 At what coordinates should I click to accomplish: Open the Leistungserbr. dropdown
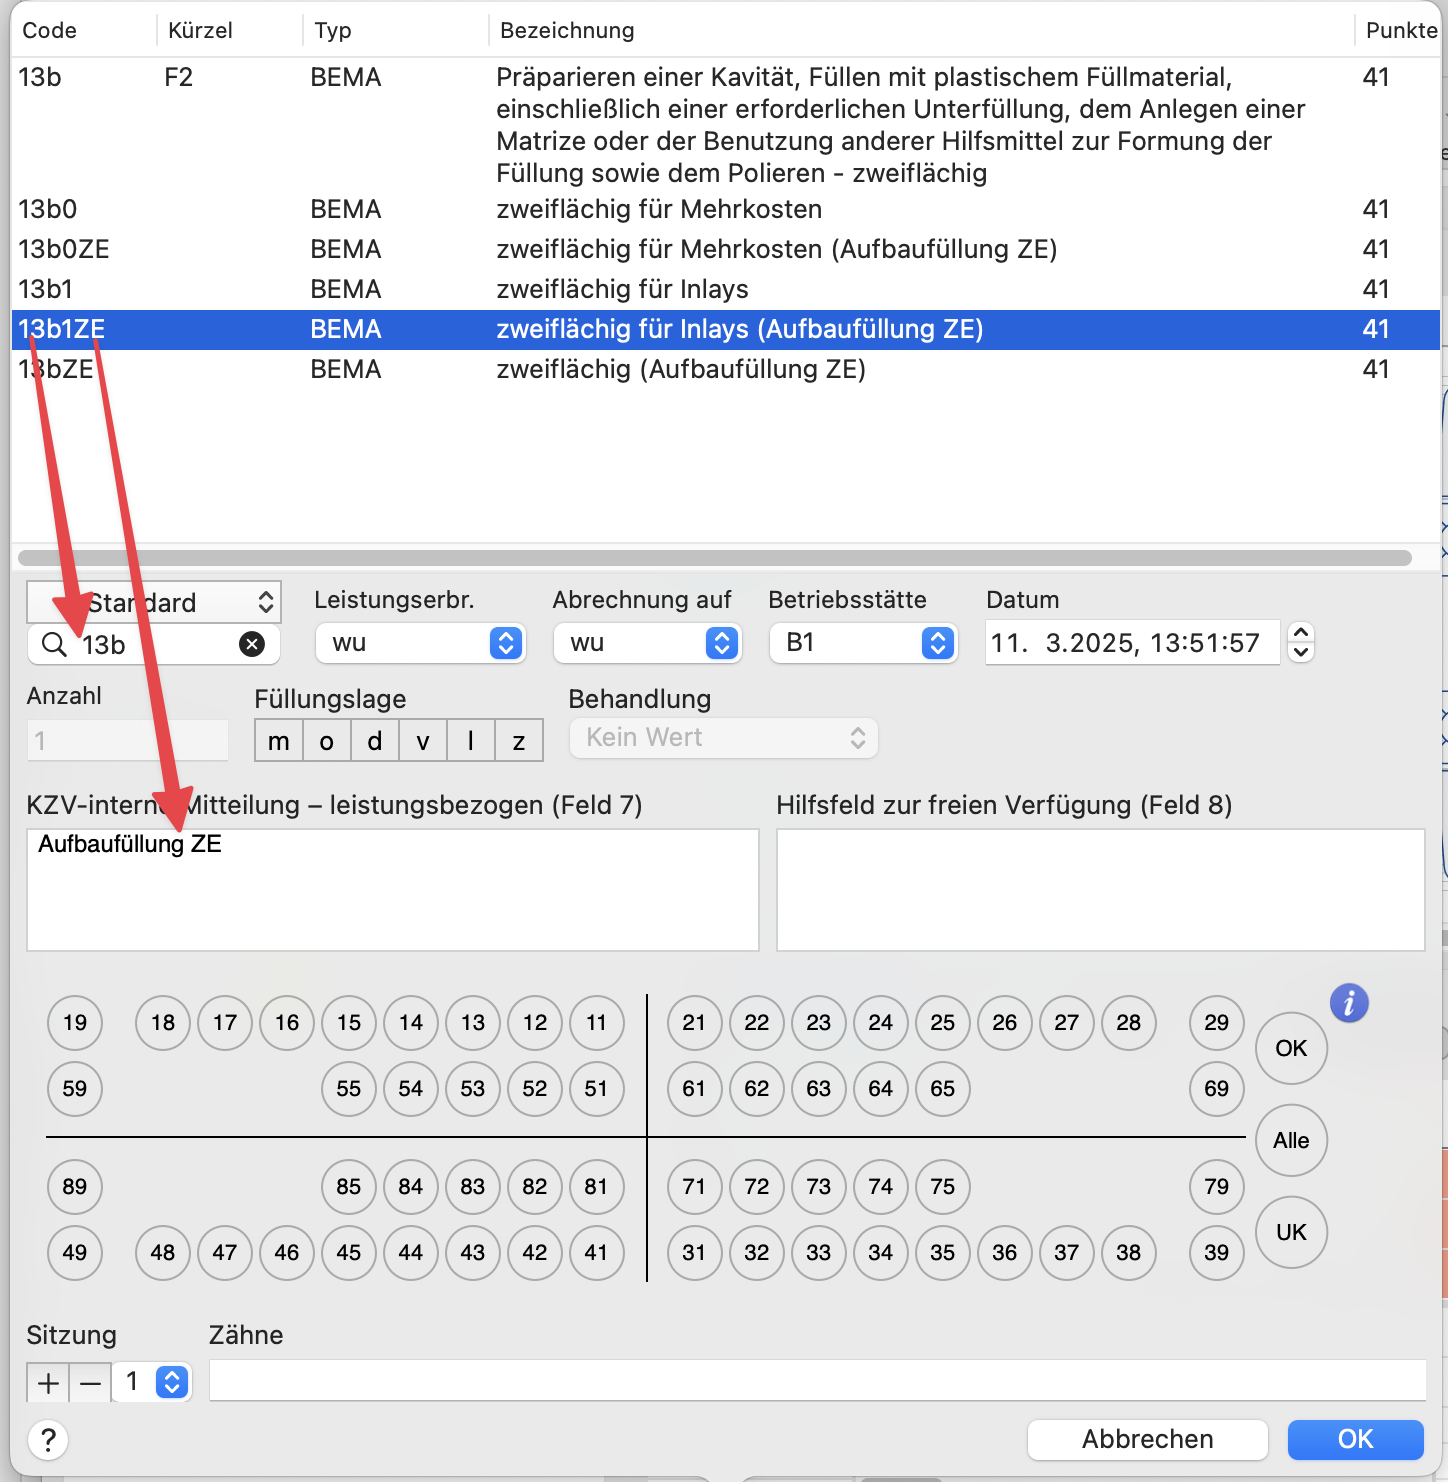click(x=420, y=643)
